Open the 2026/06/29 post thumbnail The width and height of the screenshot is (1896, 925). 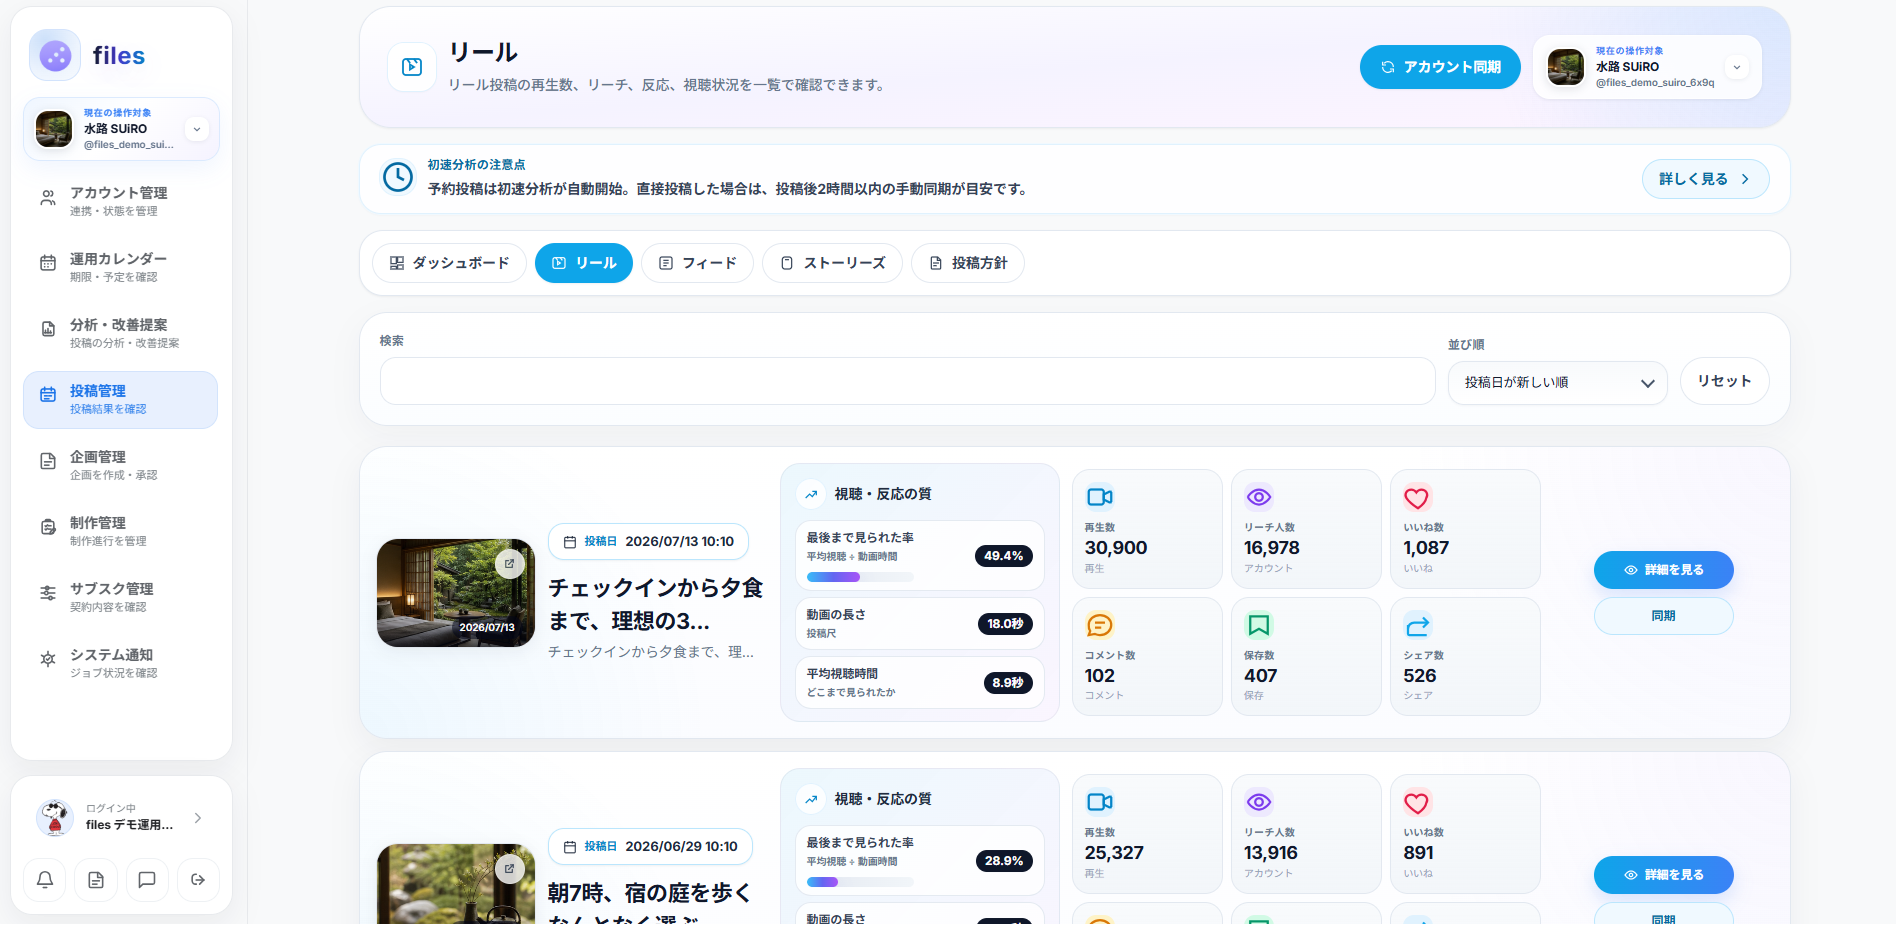tap(456, 884)
